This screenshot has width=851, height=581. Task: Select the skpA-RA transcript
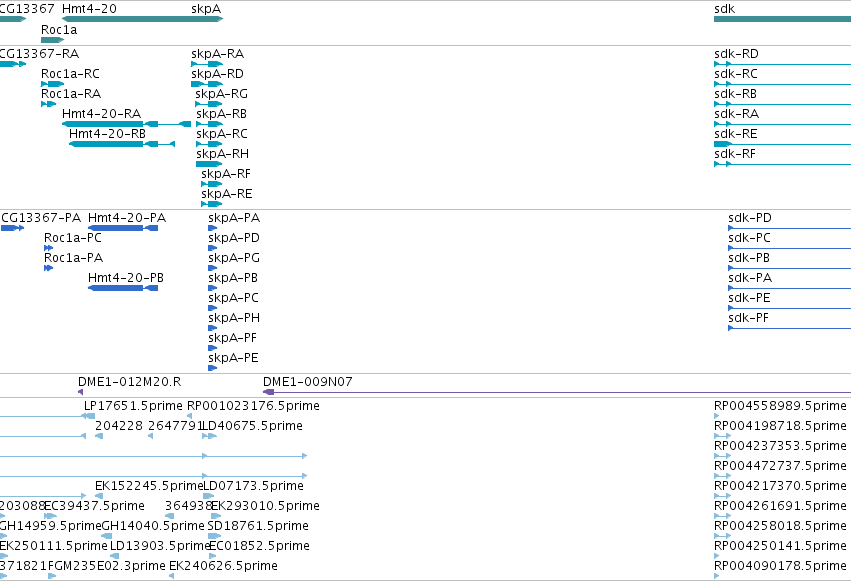(x=218, y=54)
